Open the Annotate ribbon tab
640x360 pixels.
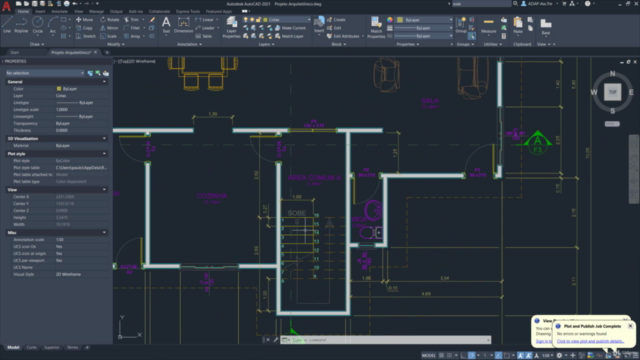tap(59, 11)
